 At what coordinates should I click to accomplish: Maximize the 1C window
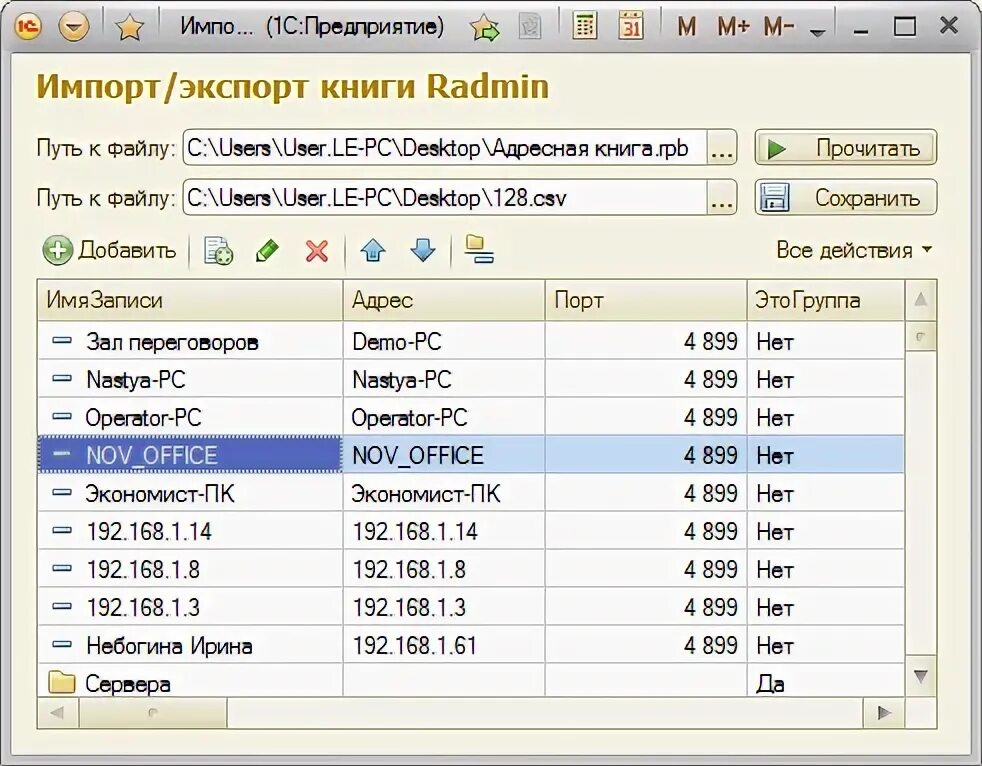[904, 26]
